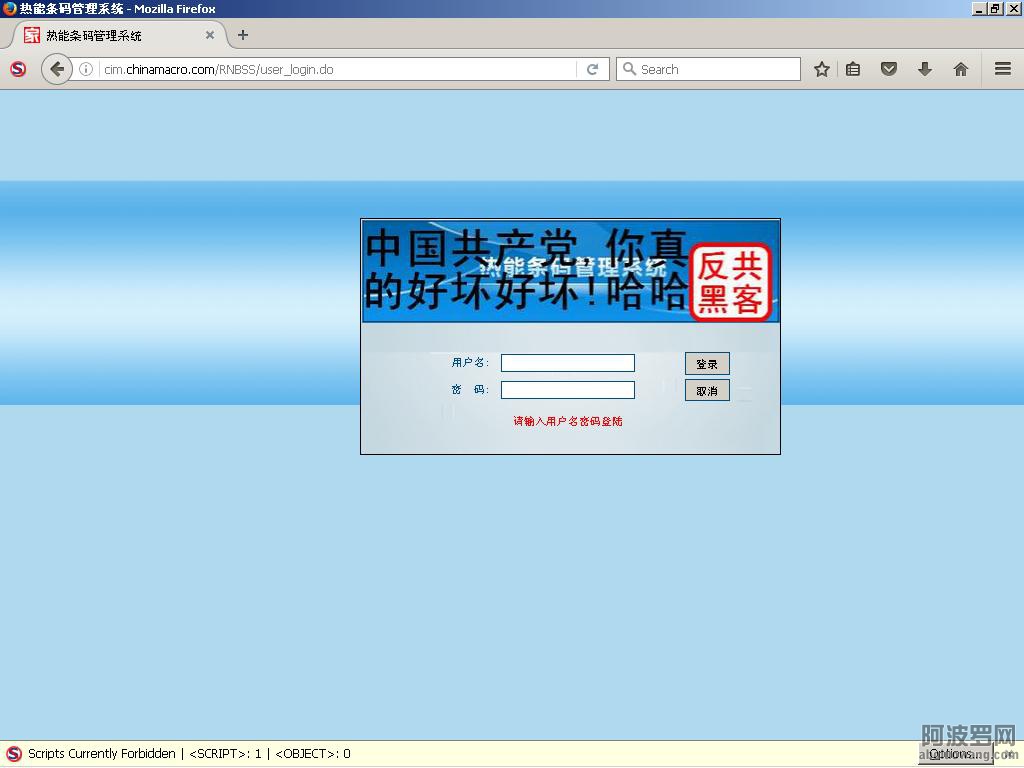The width and height of the screenshot is (1024, 768).
Task: Open the Downloads panel
Action: (x=924, y=69)
